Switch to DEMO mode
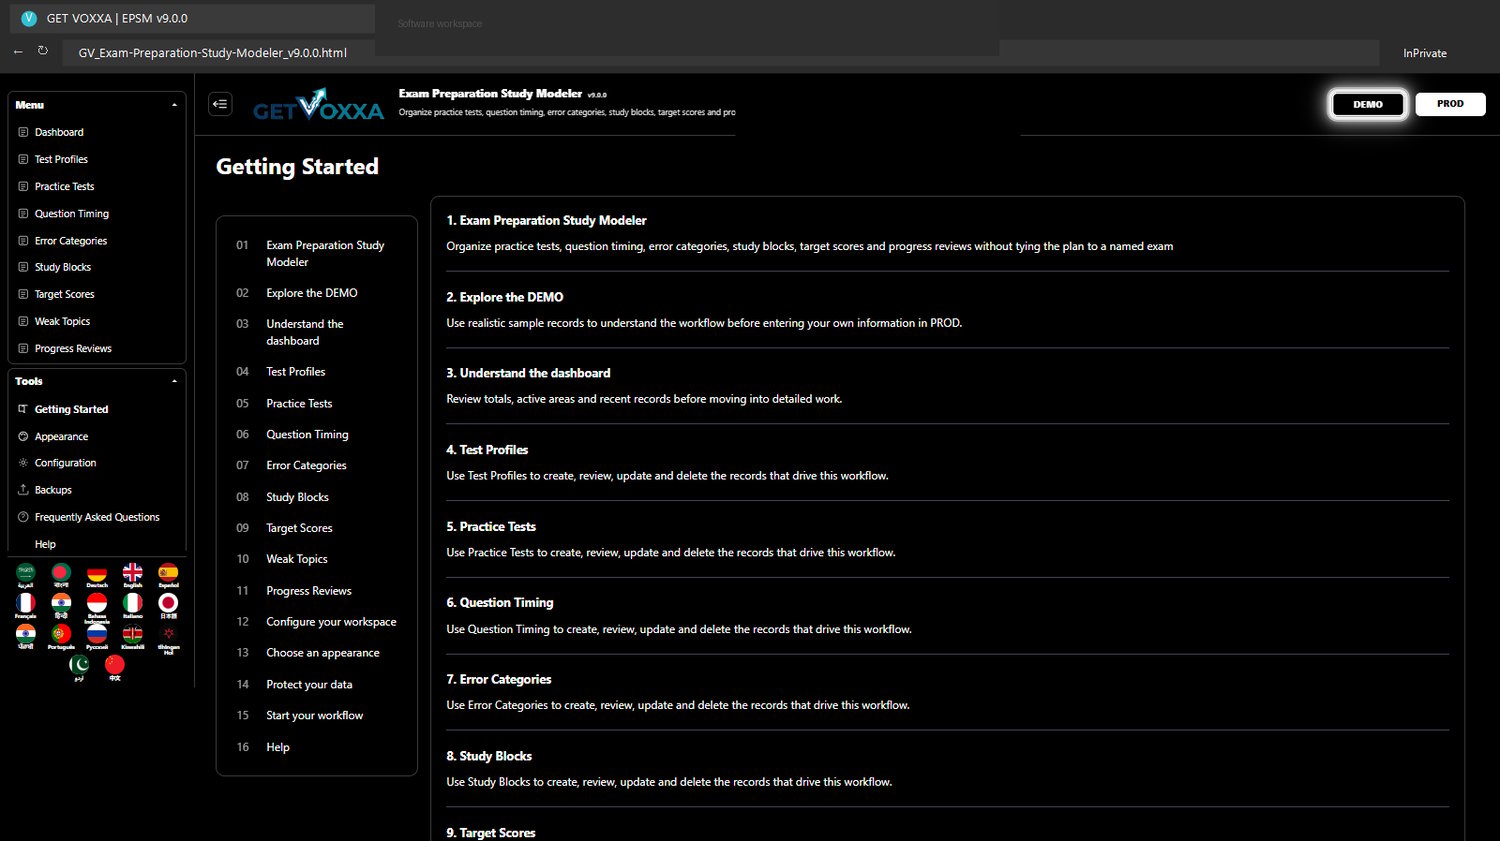 pyautogui.click(x=1368, y=104)
